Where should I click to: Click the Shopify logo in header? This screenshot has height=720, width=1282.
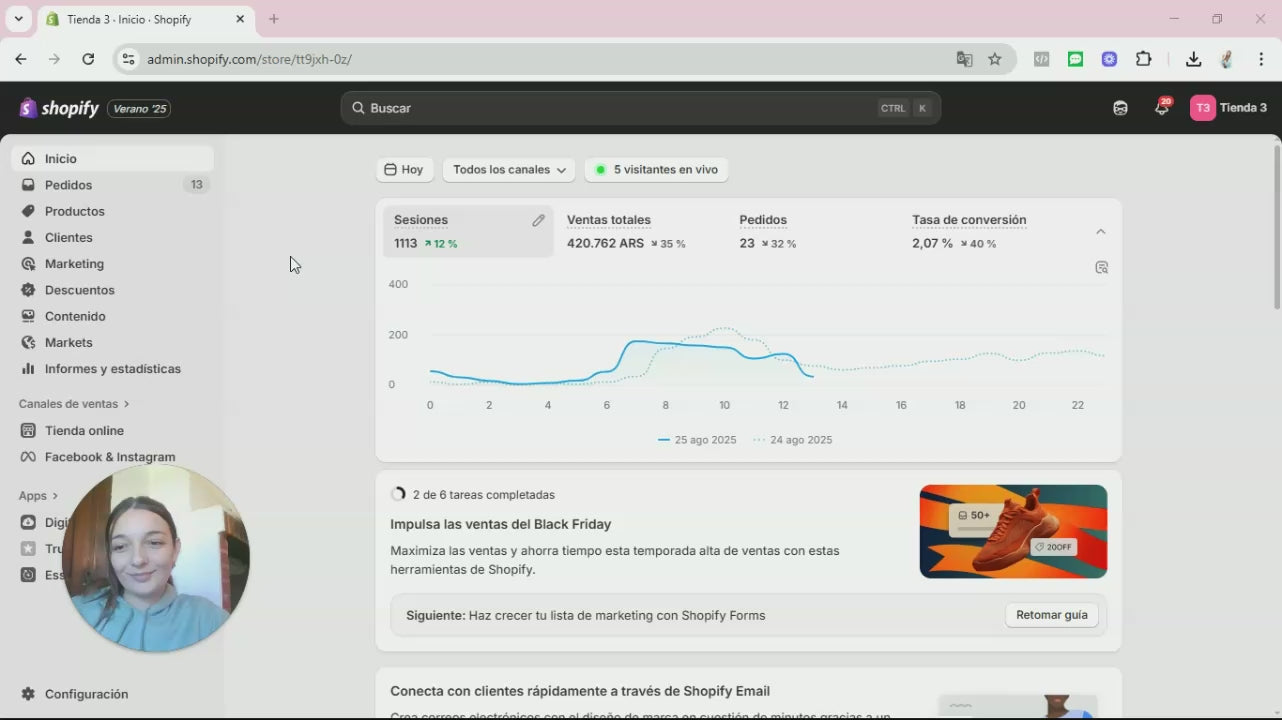[59, 108]
